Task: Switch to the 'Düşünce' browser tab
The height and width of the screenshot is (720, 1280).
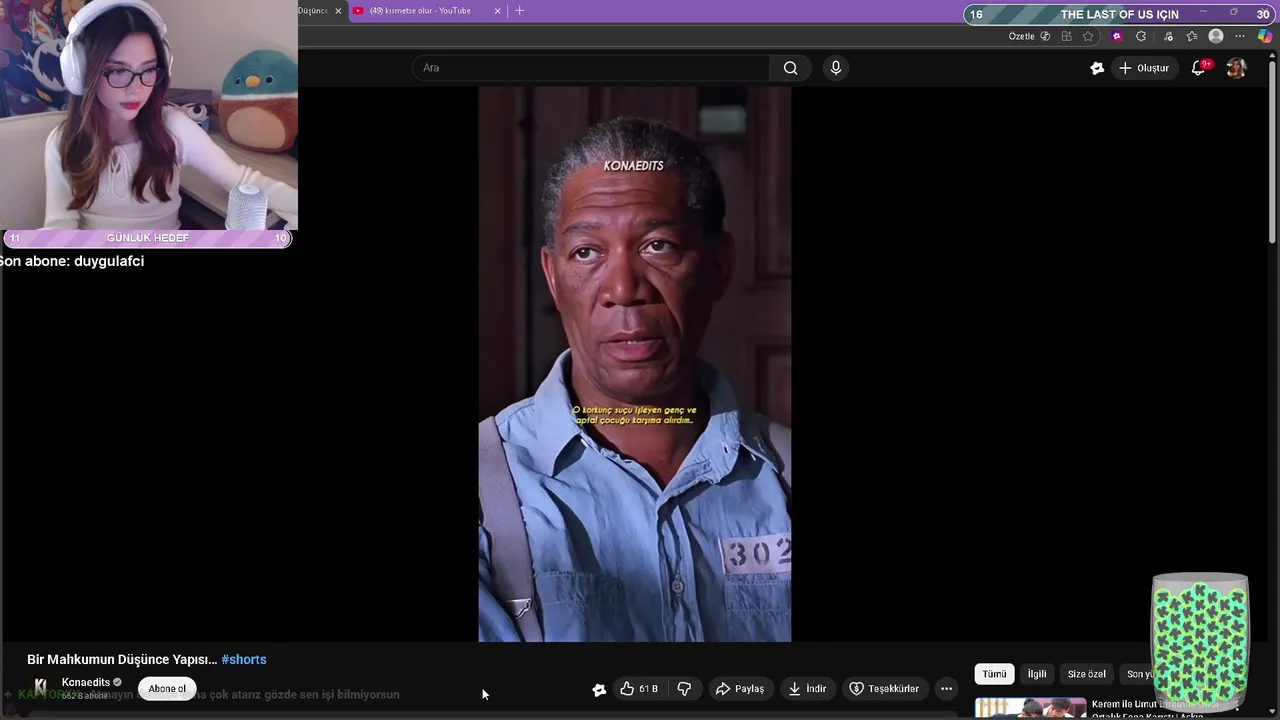Action: coord(313,11)
